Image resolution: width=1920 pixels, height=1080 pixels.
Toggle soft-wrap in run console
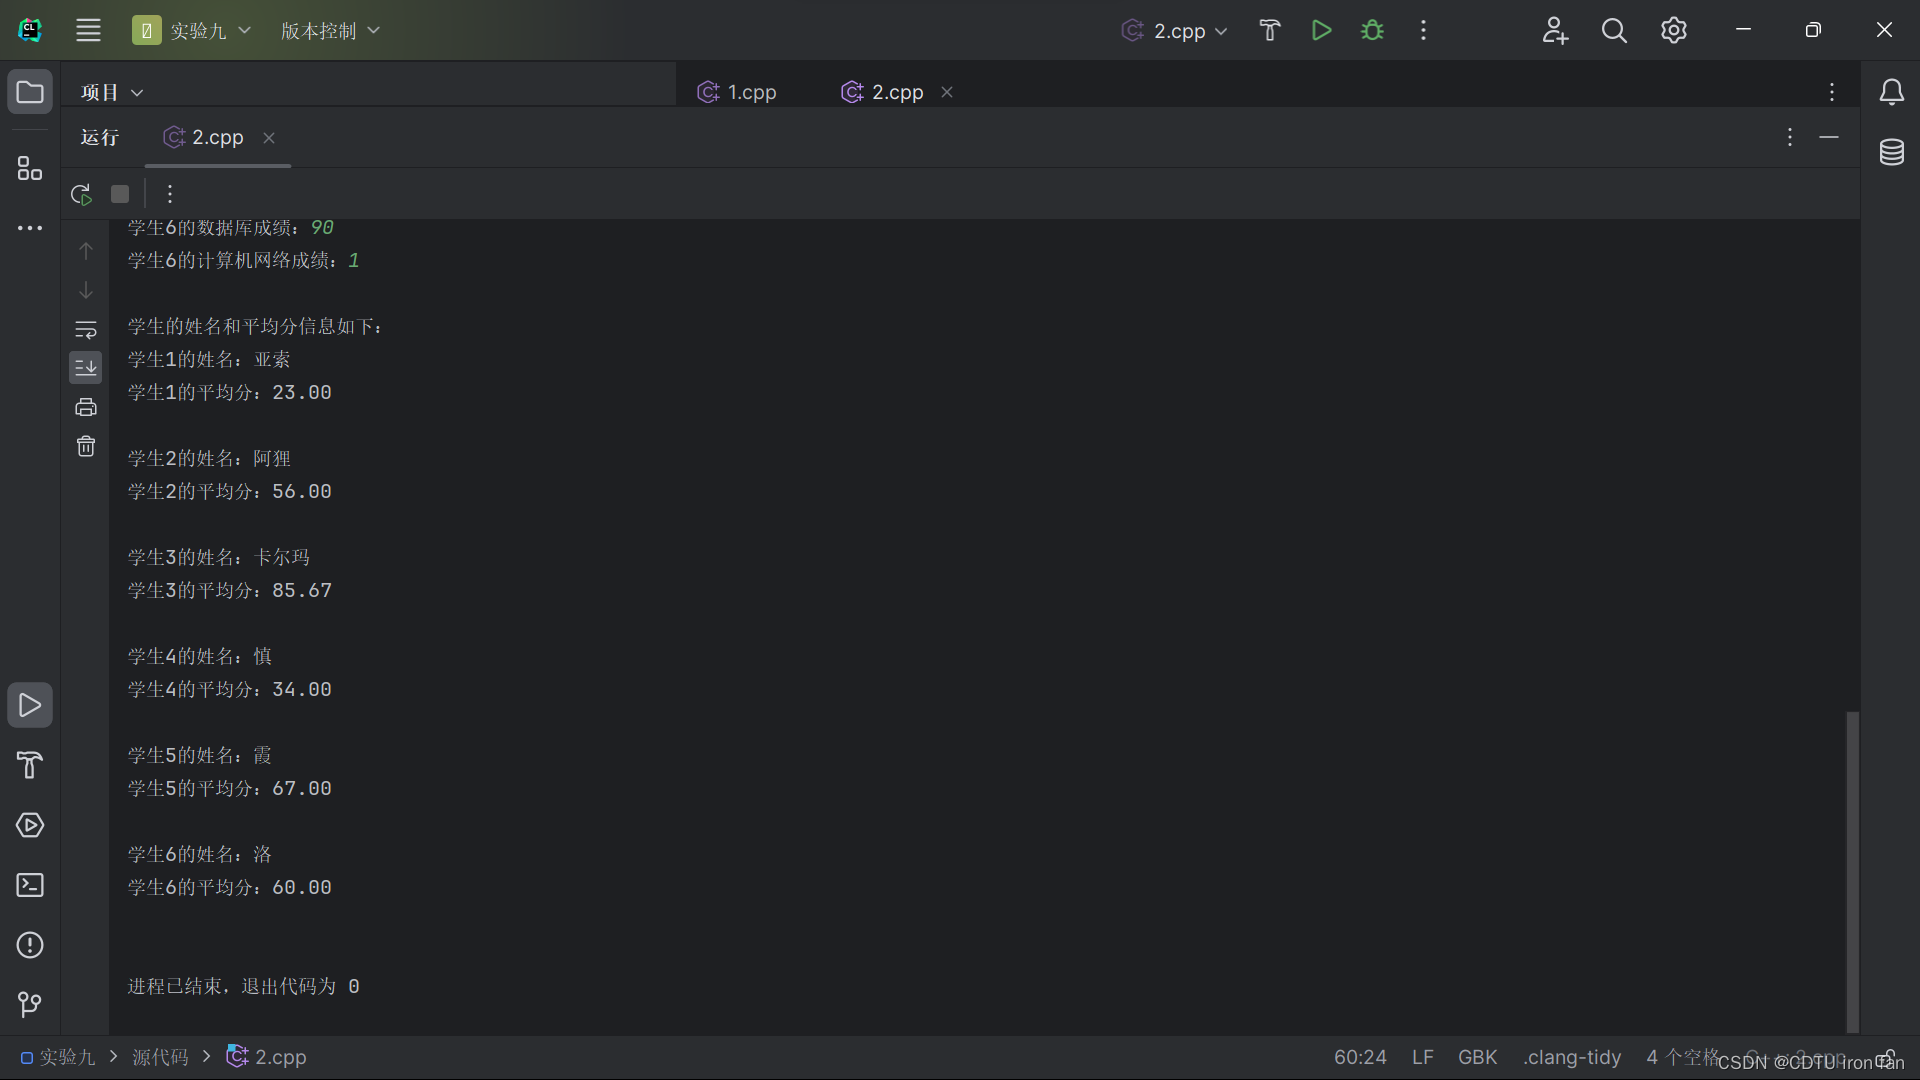(x=86, y=329)
